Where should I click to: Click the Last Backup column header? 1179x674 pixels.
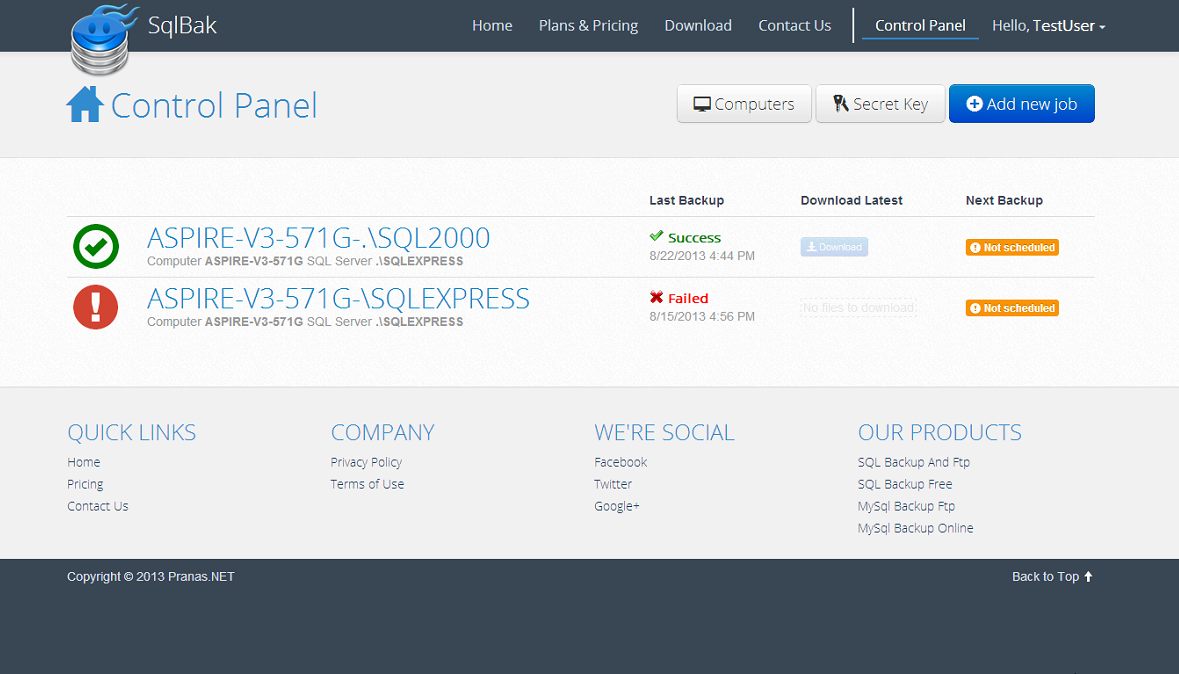tap(686, 200)
